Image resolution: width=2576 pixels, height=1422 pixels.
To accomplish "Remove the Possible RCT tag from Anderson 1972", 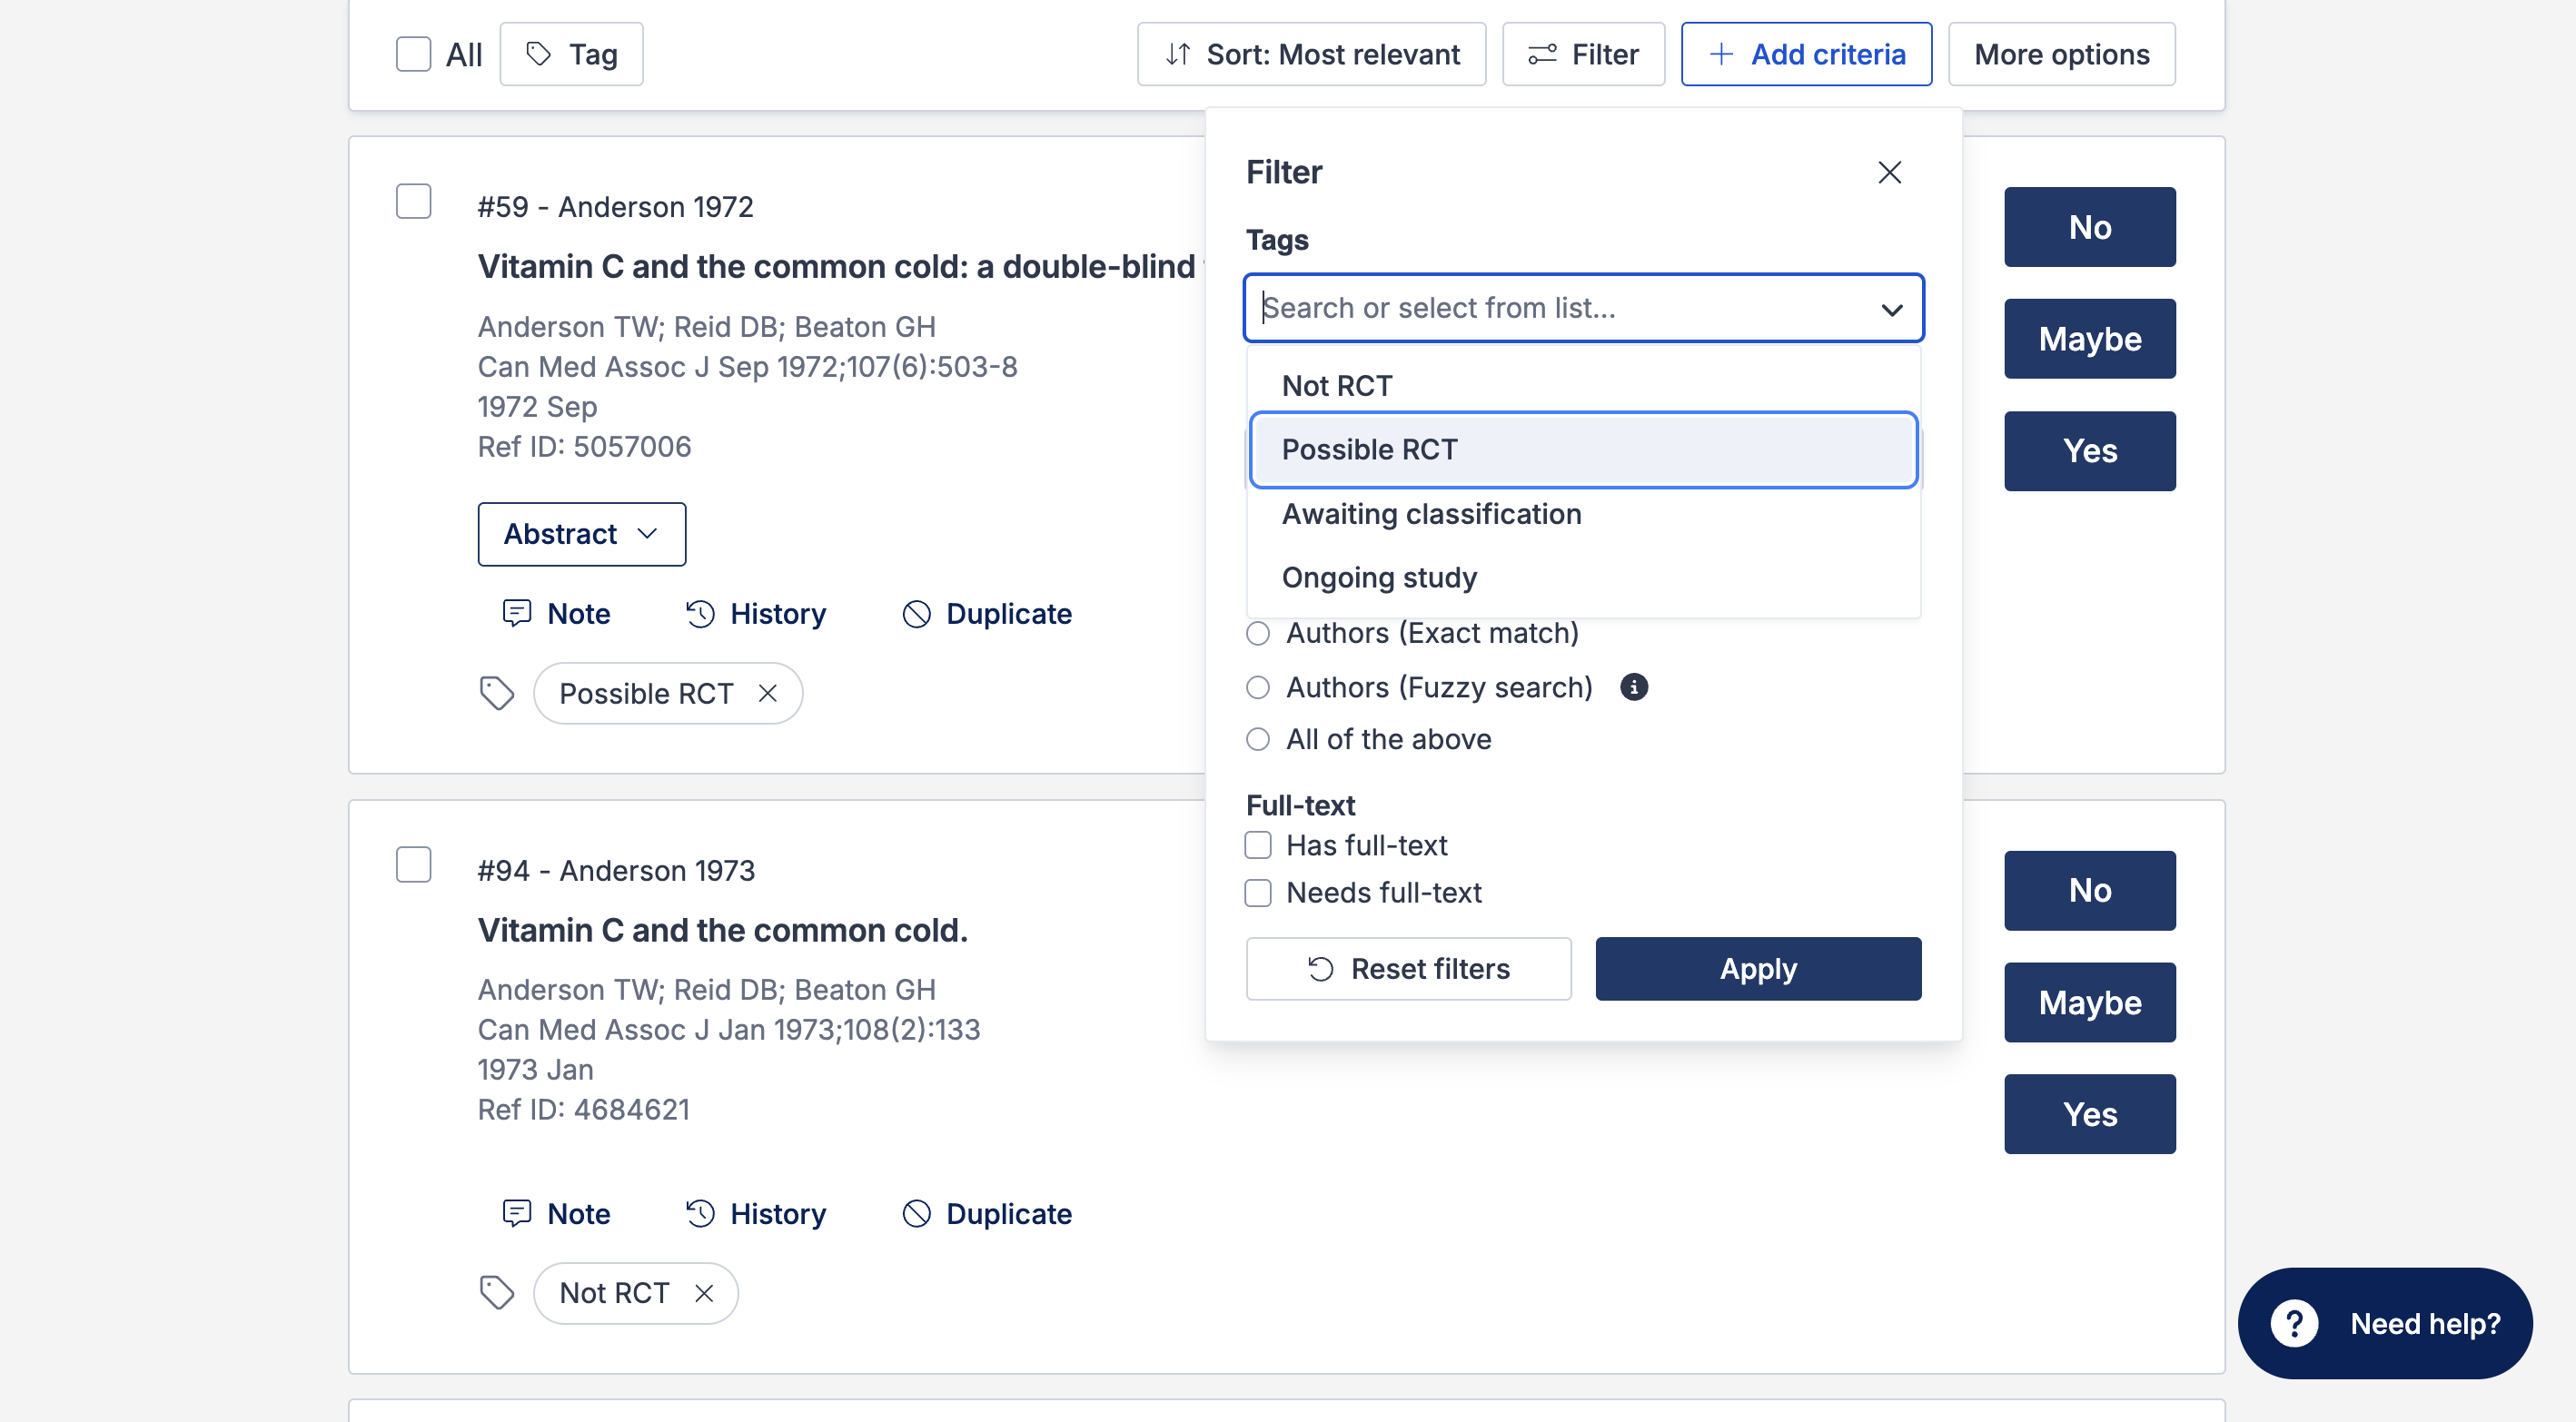I will tap(767, 693).
